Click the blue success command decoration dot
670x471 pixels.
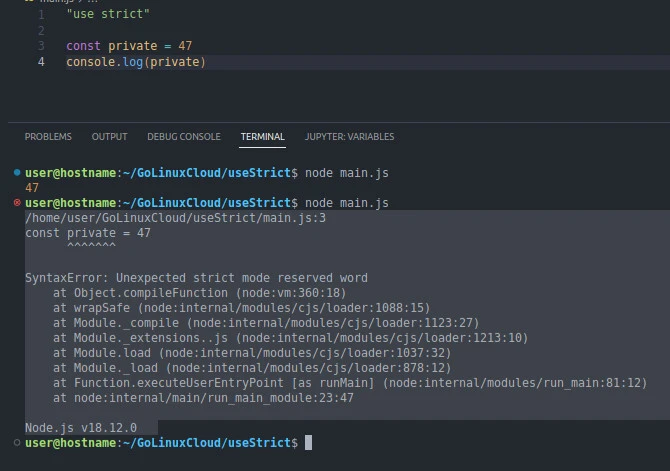point(17,173)
